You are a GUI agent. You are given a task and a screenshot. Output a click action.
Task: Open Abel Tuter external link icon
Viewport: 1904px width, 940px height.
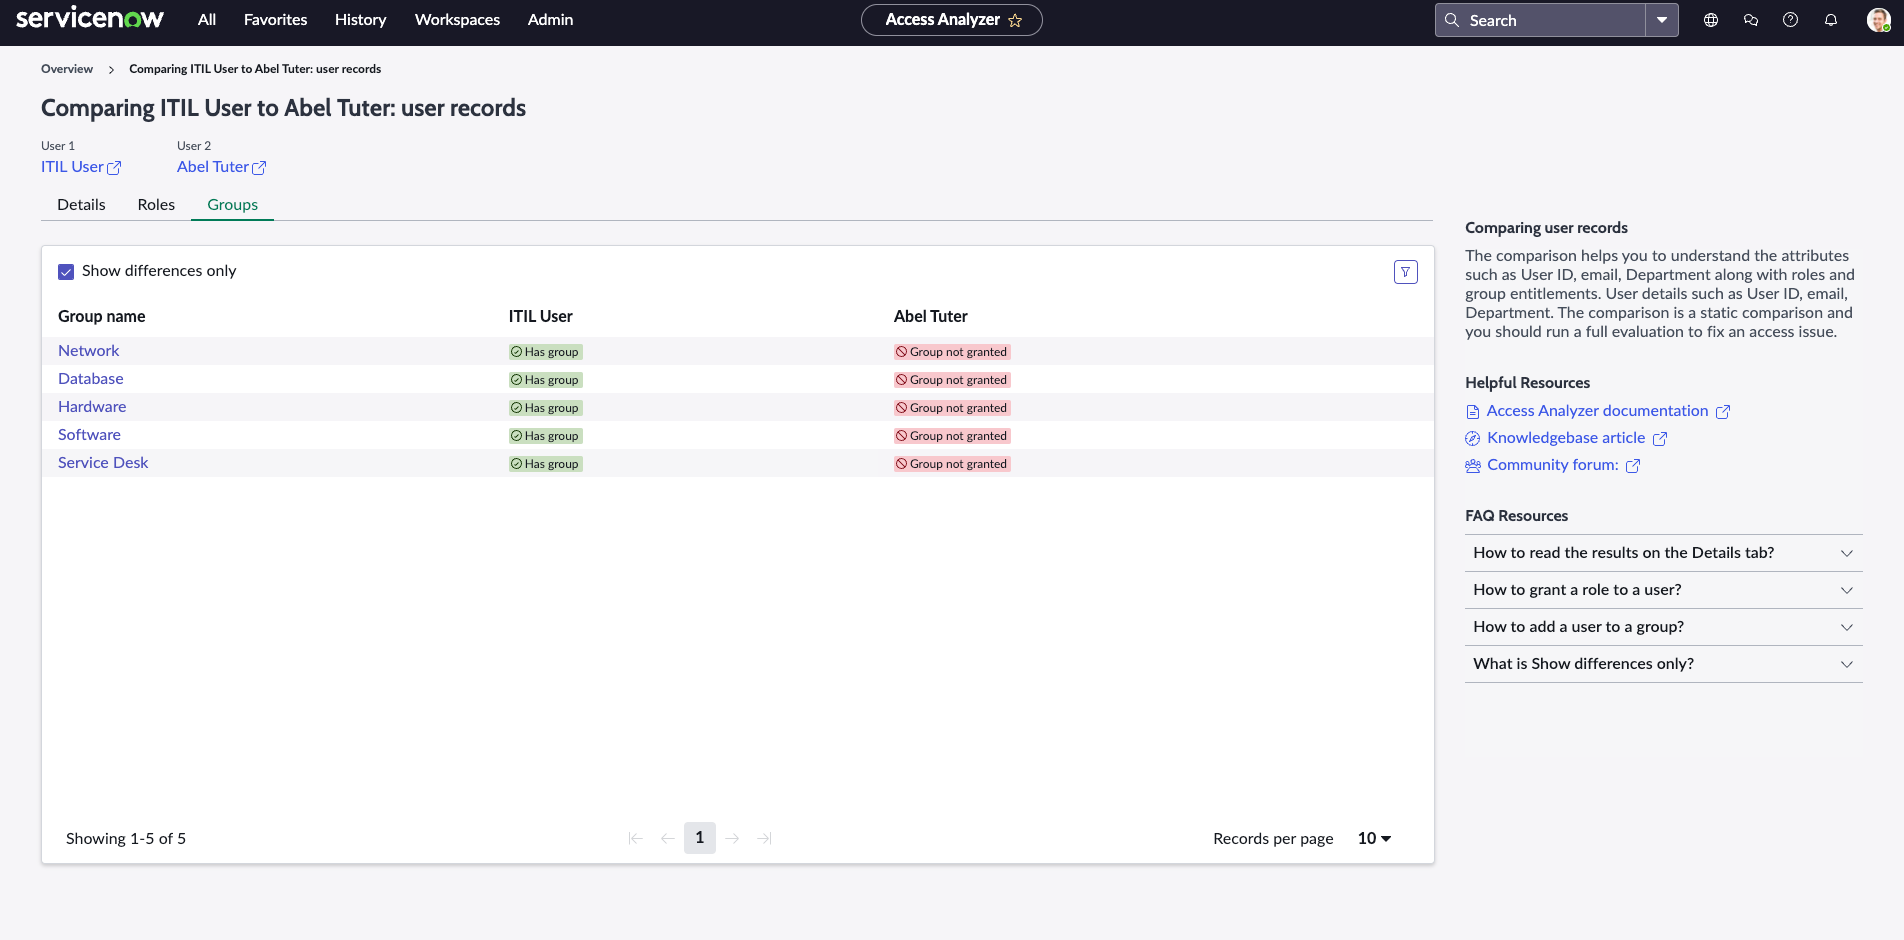coord(259,168)
